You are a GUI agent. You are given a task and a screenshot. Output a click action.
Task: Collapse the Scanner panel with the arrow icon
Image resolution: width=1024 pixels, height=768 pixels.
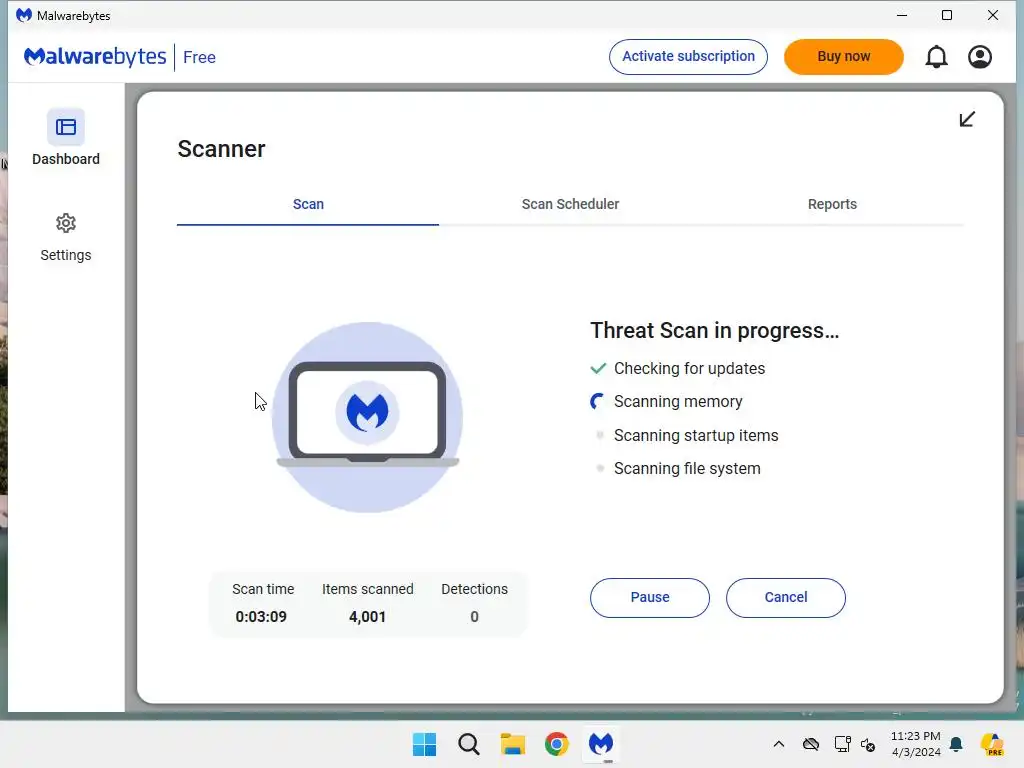click(x=967, y=119)
